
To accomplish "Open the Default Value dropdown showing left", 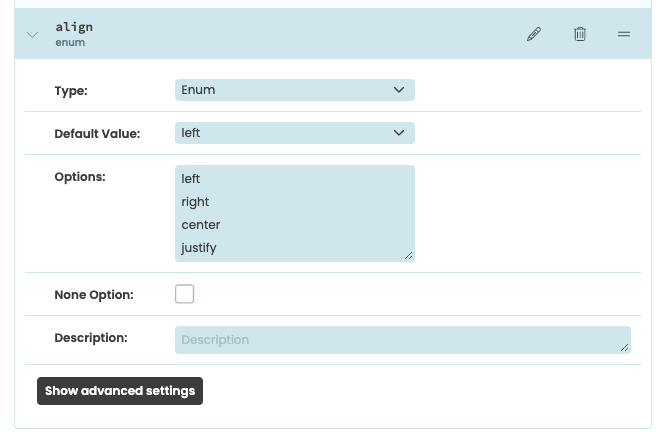I will pyautogui.click(x=294, y=133).
